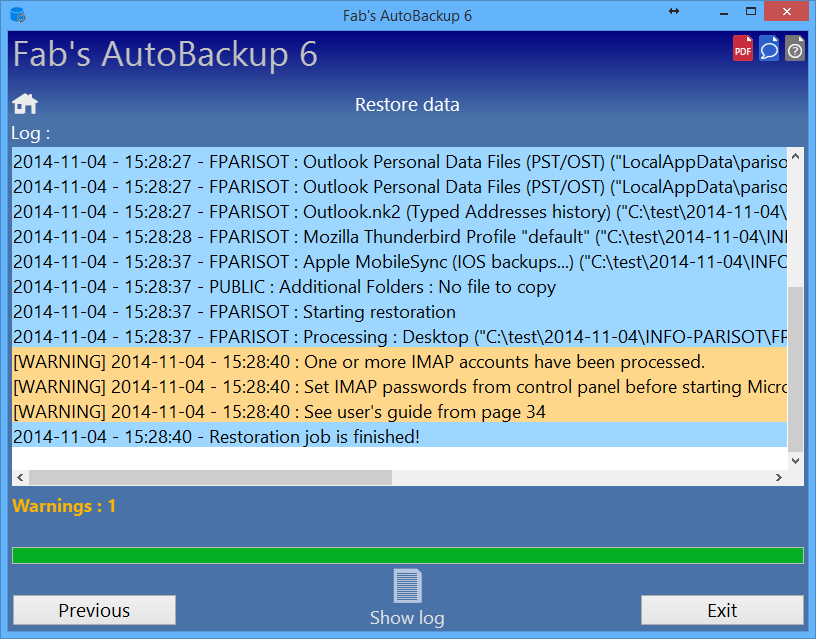Select the 'Restoration job is finished!' log line

click(216, 436)
